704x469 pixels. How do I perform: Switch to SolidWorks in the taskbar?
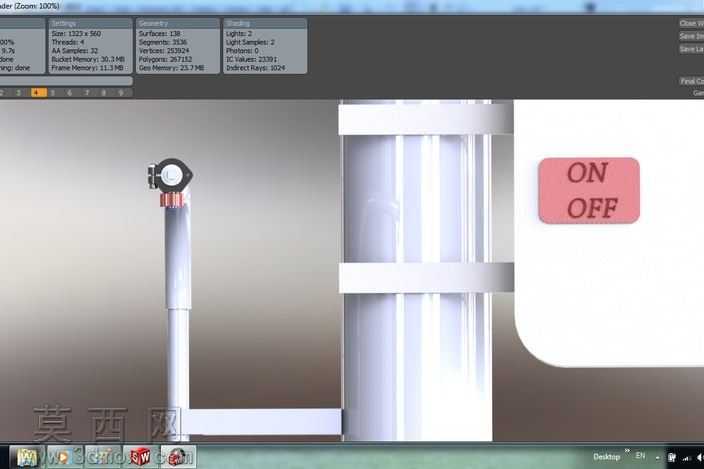(140, 457)
